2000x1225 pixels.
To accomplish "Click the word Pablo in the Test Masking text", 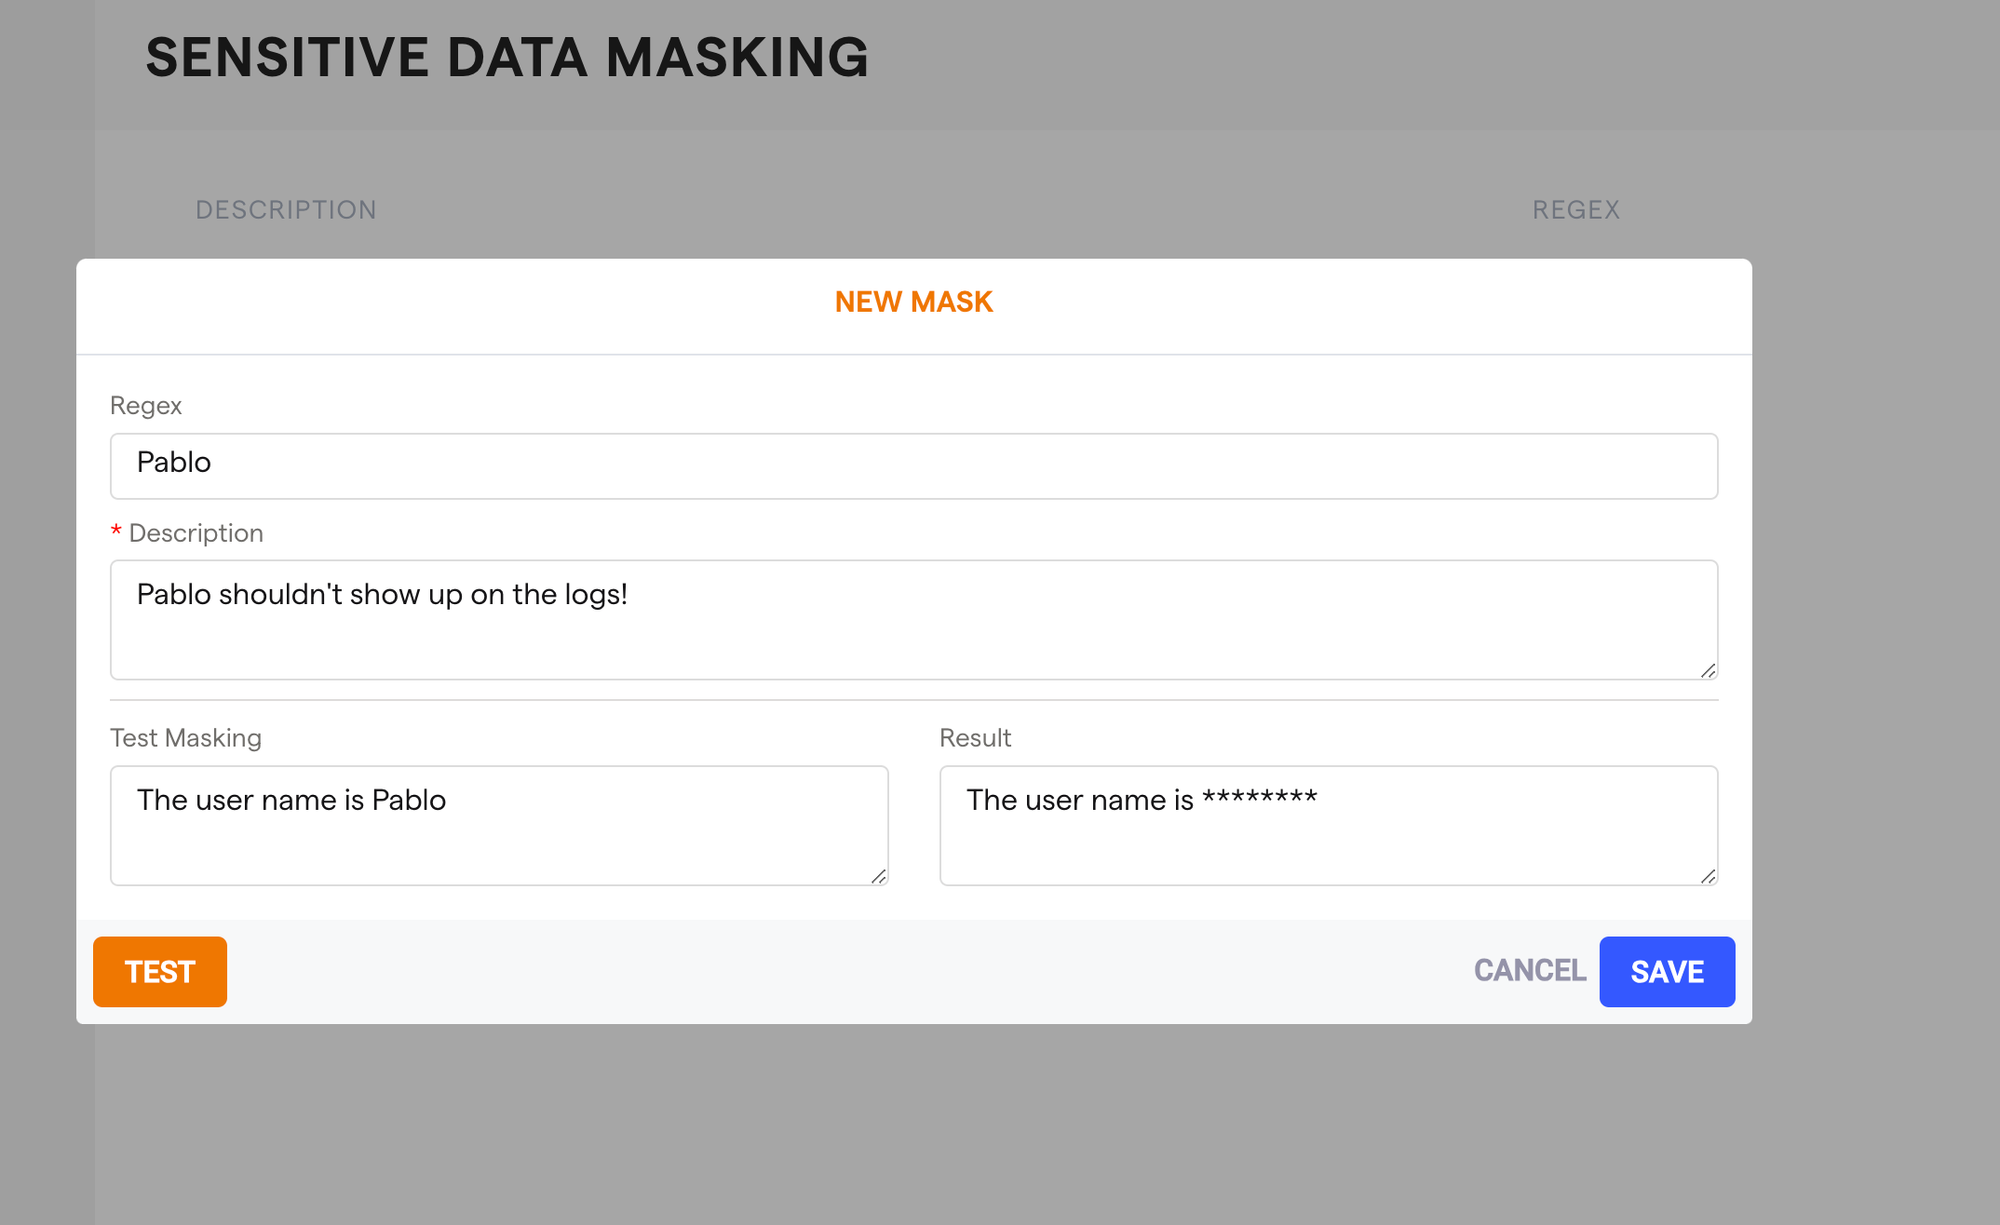I will coord(409,800).
